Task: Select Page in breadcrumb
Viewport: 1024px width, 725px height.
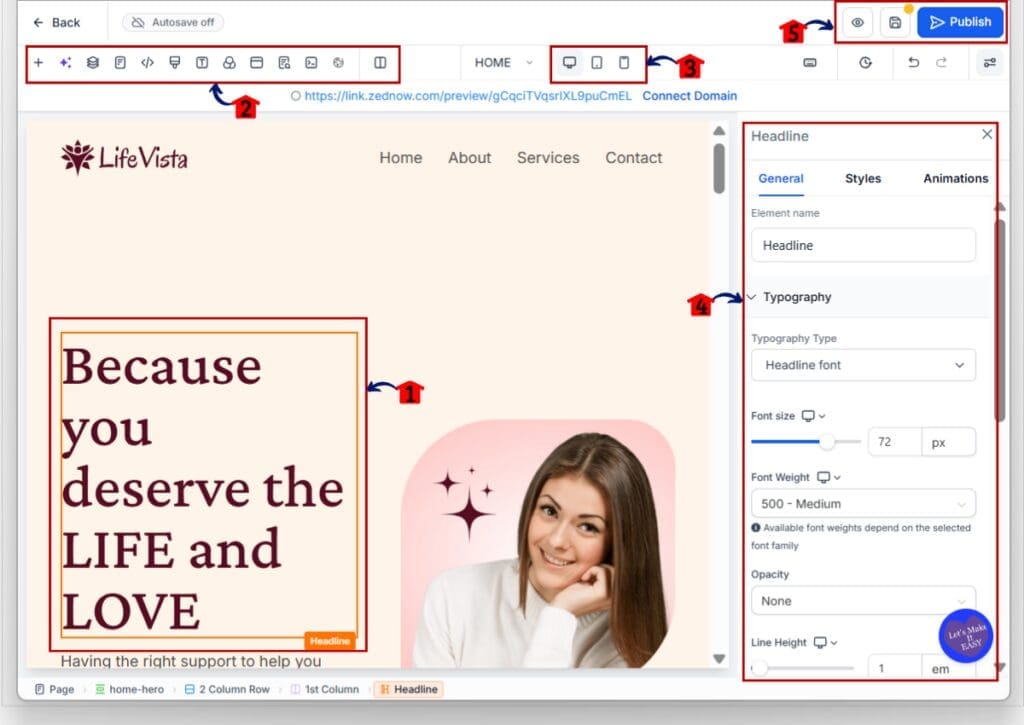Action: [55, 689]
